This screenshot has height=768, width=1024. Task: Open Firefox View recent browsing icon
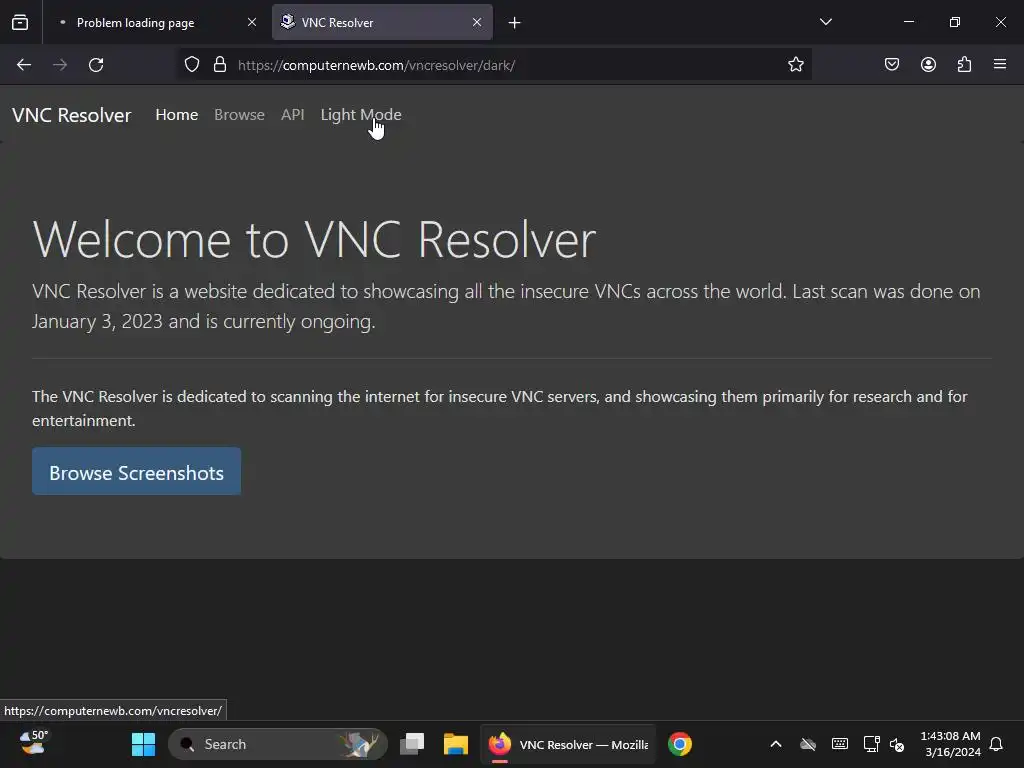(x=20, y=23)
